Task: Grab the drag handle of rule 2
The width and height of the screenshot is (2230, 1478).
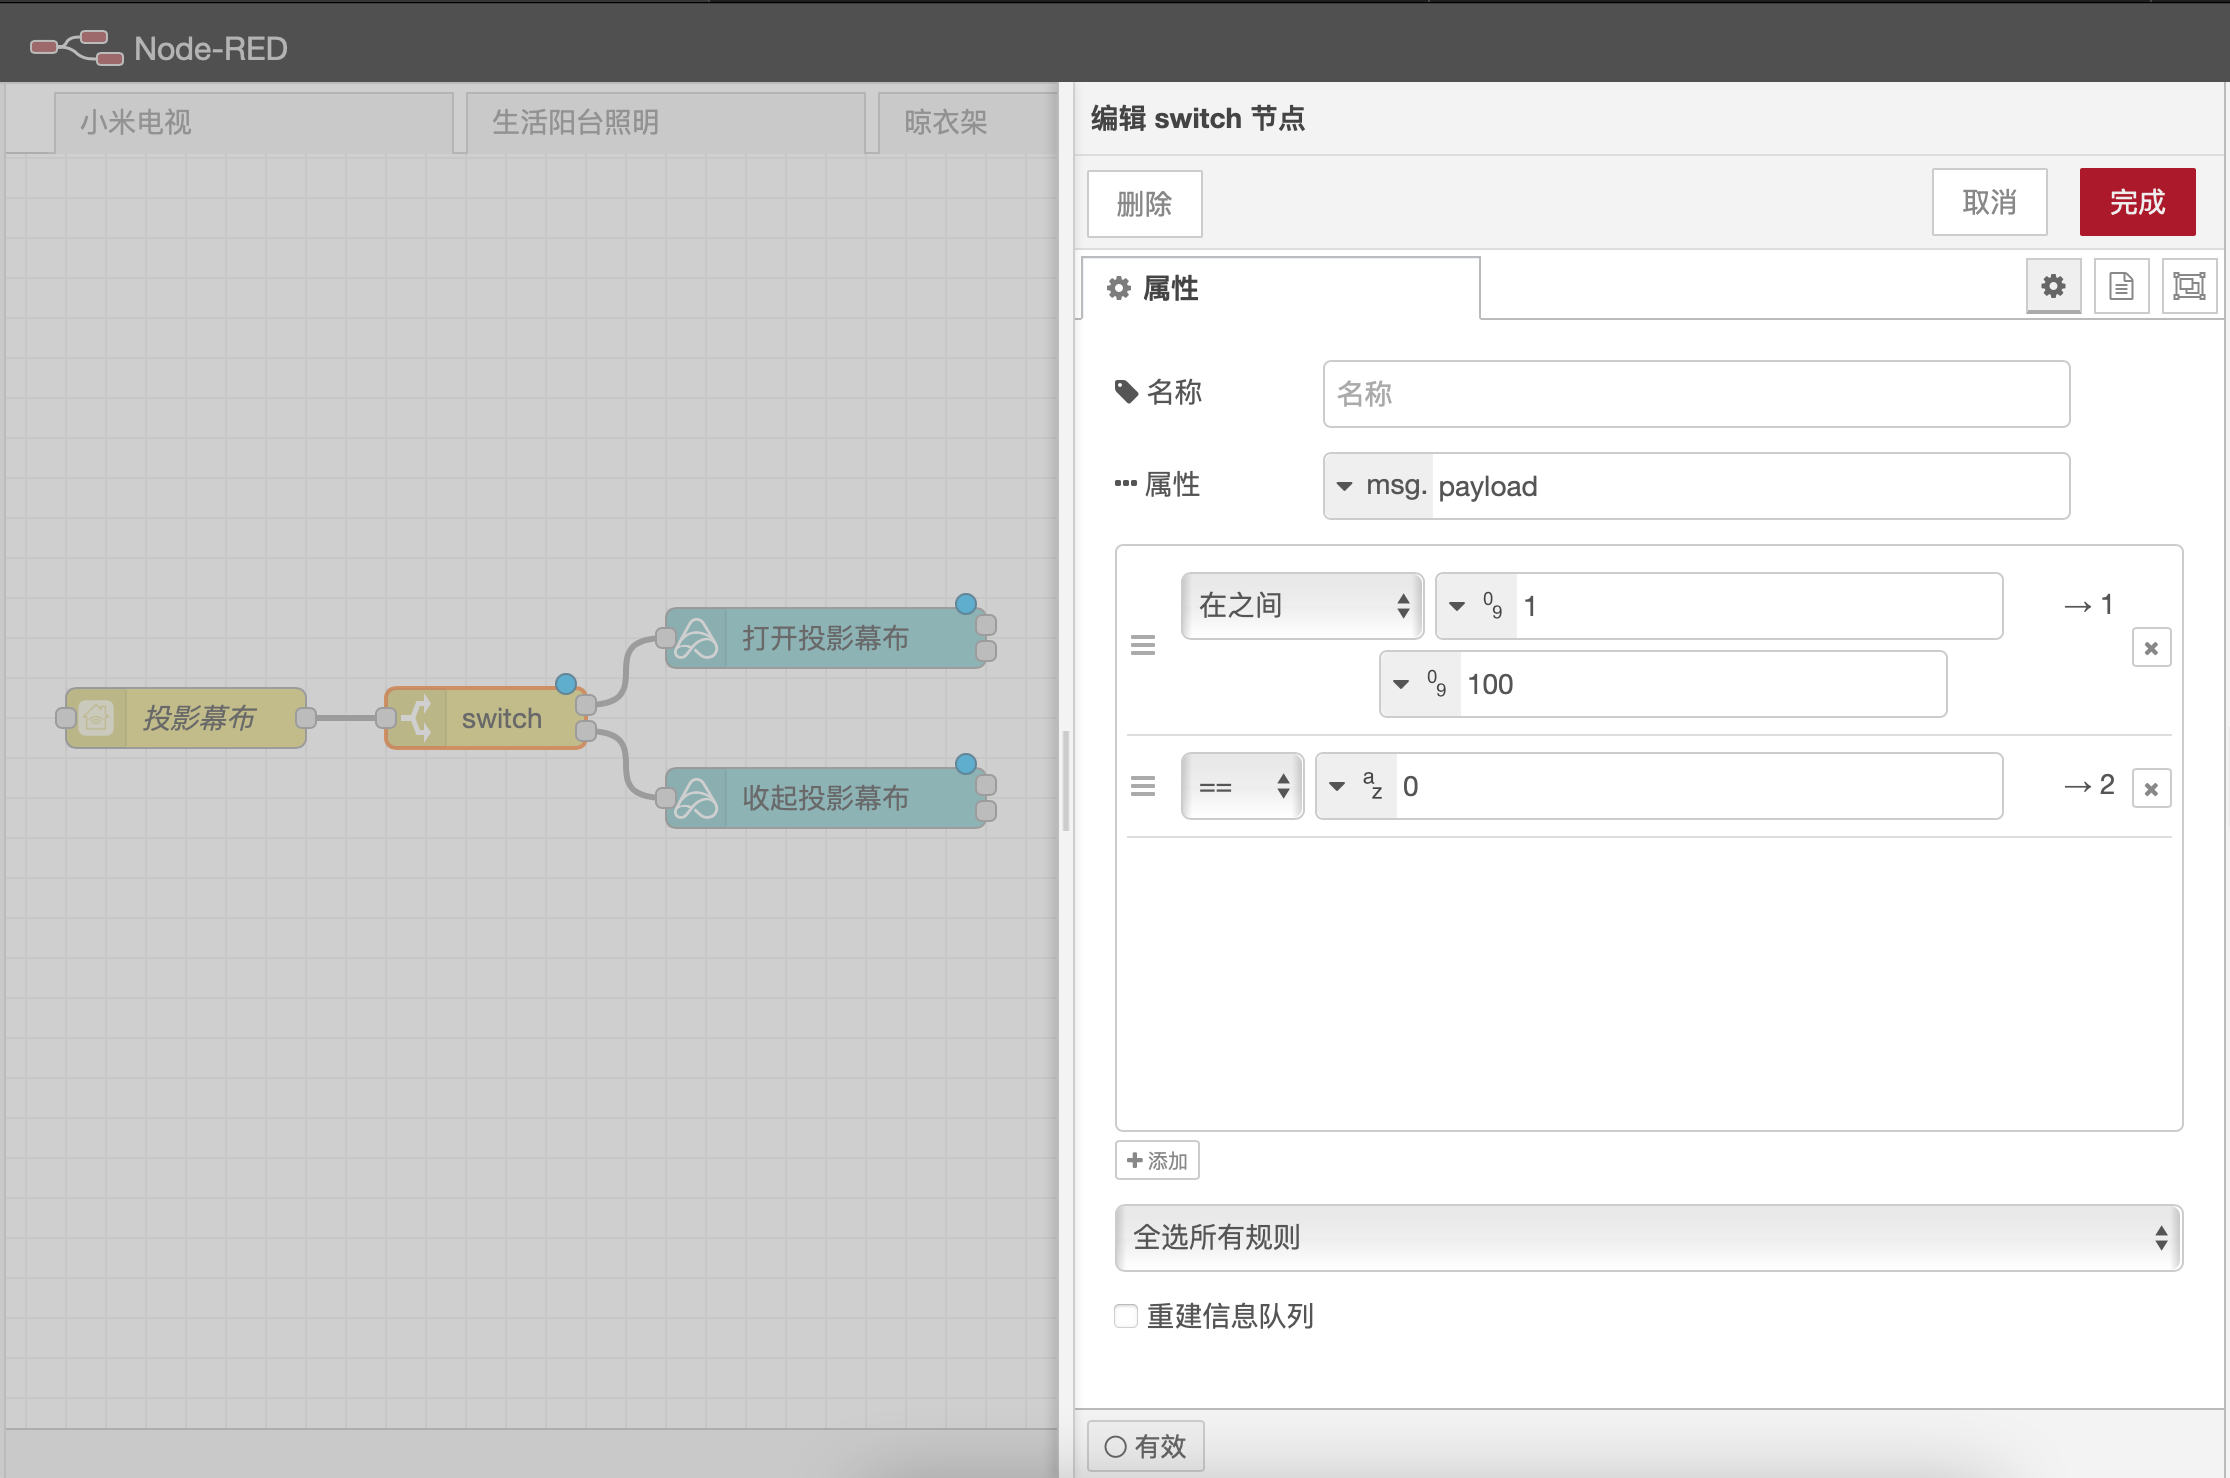Action: 1143,787
